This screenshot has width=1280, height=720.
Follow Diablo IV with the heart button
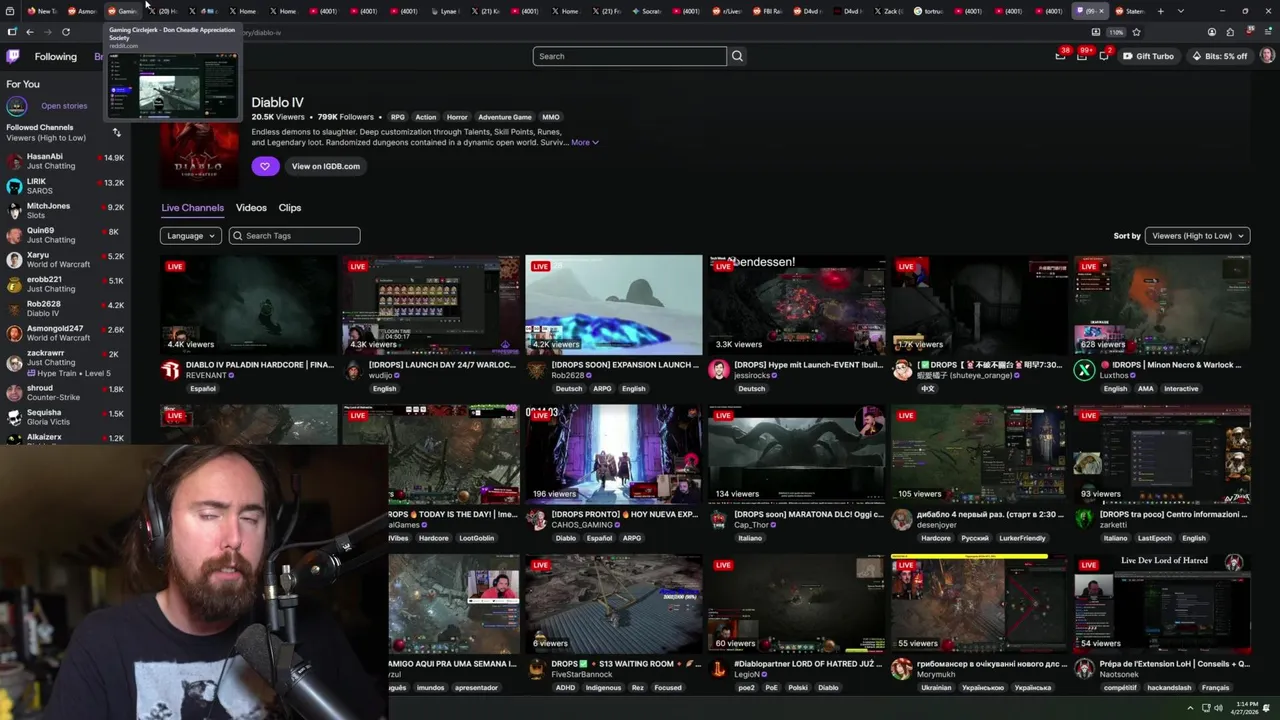[x=264, y=166]
